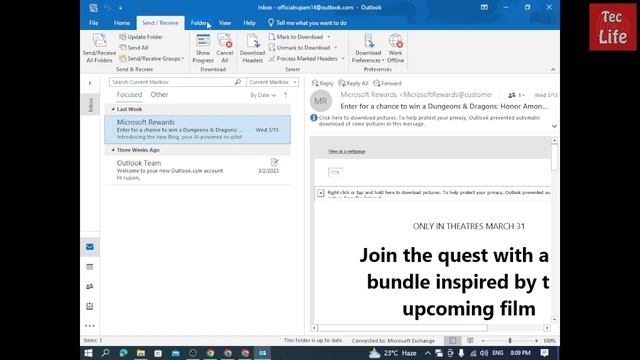
Task: Switch to Normal view in status bar
Action: 452,340
